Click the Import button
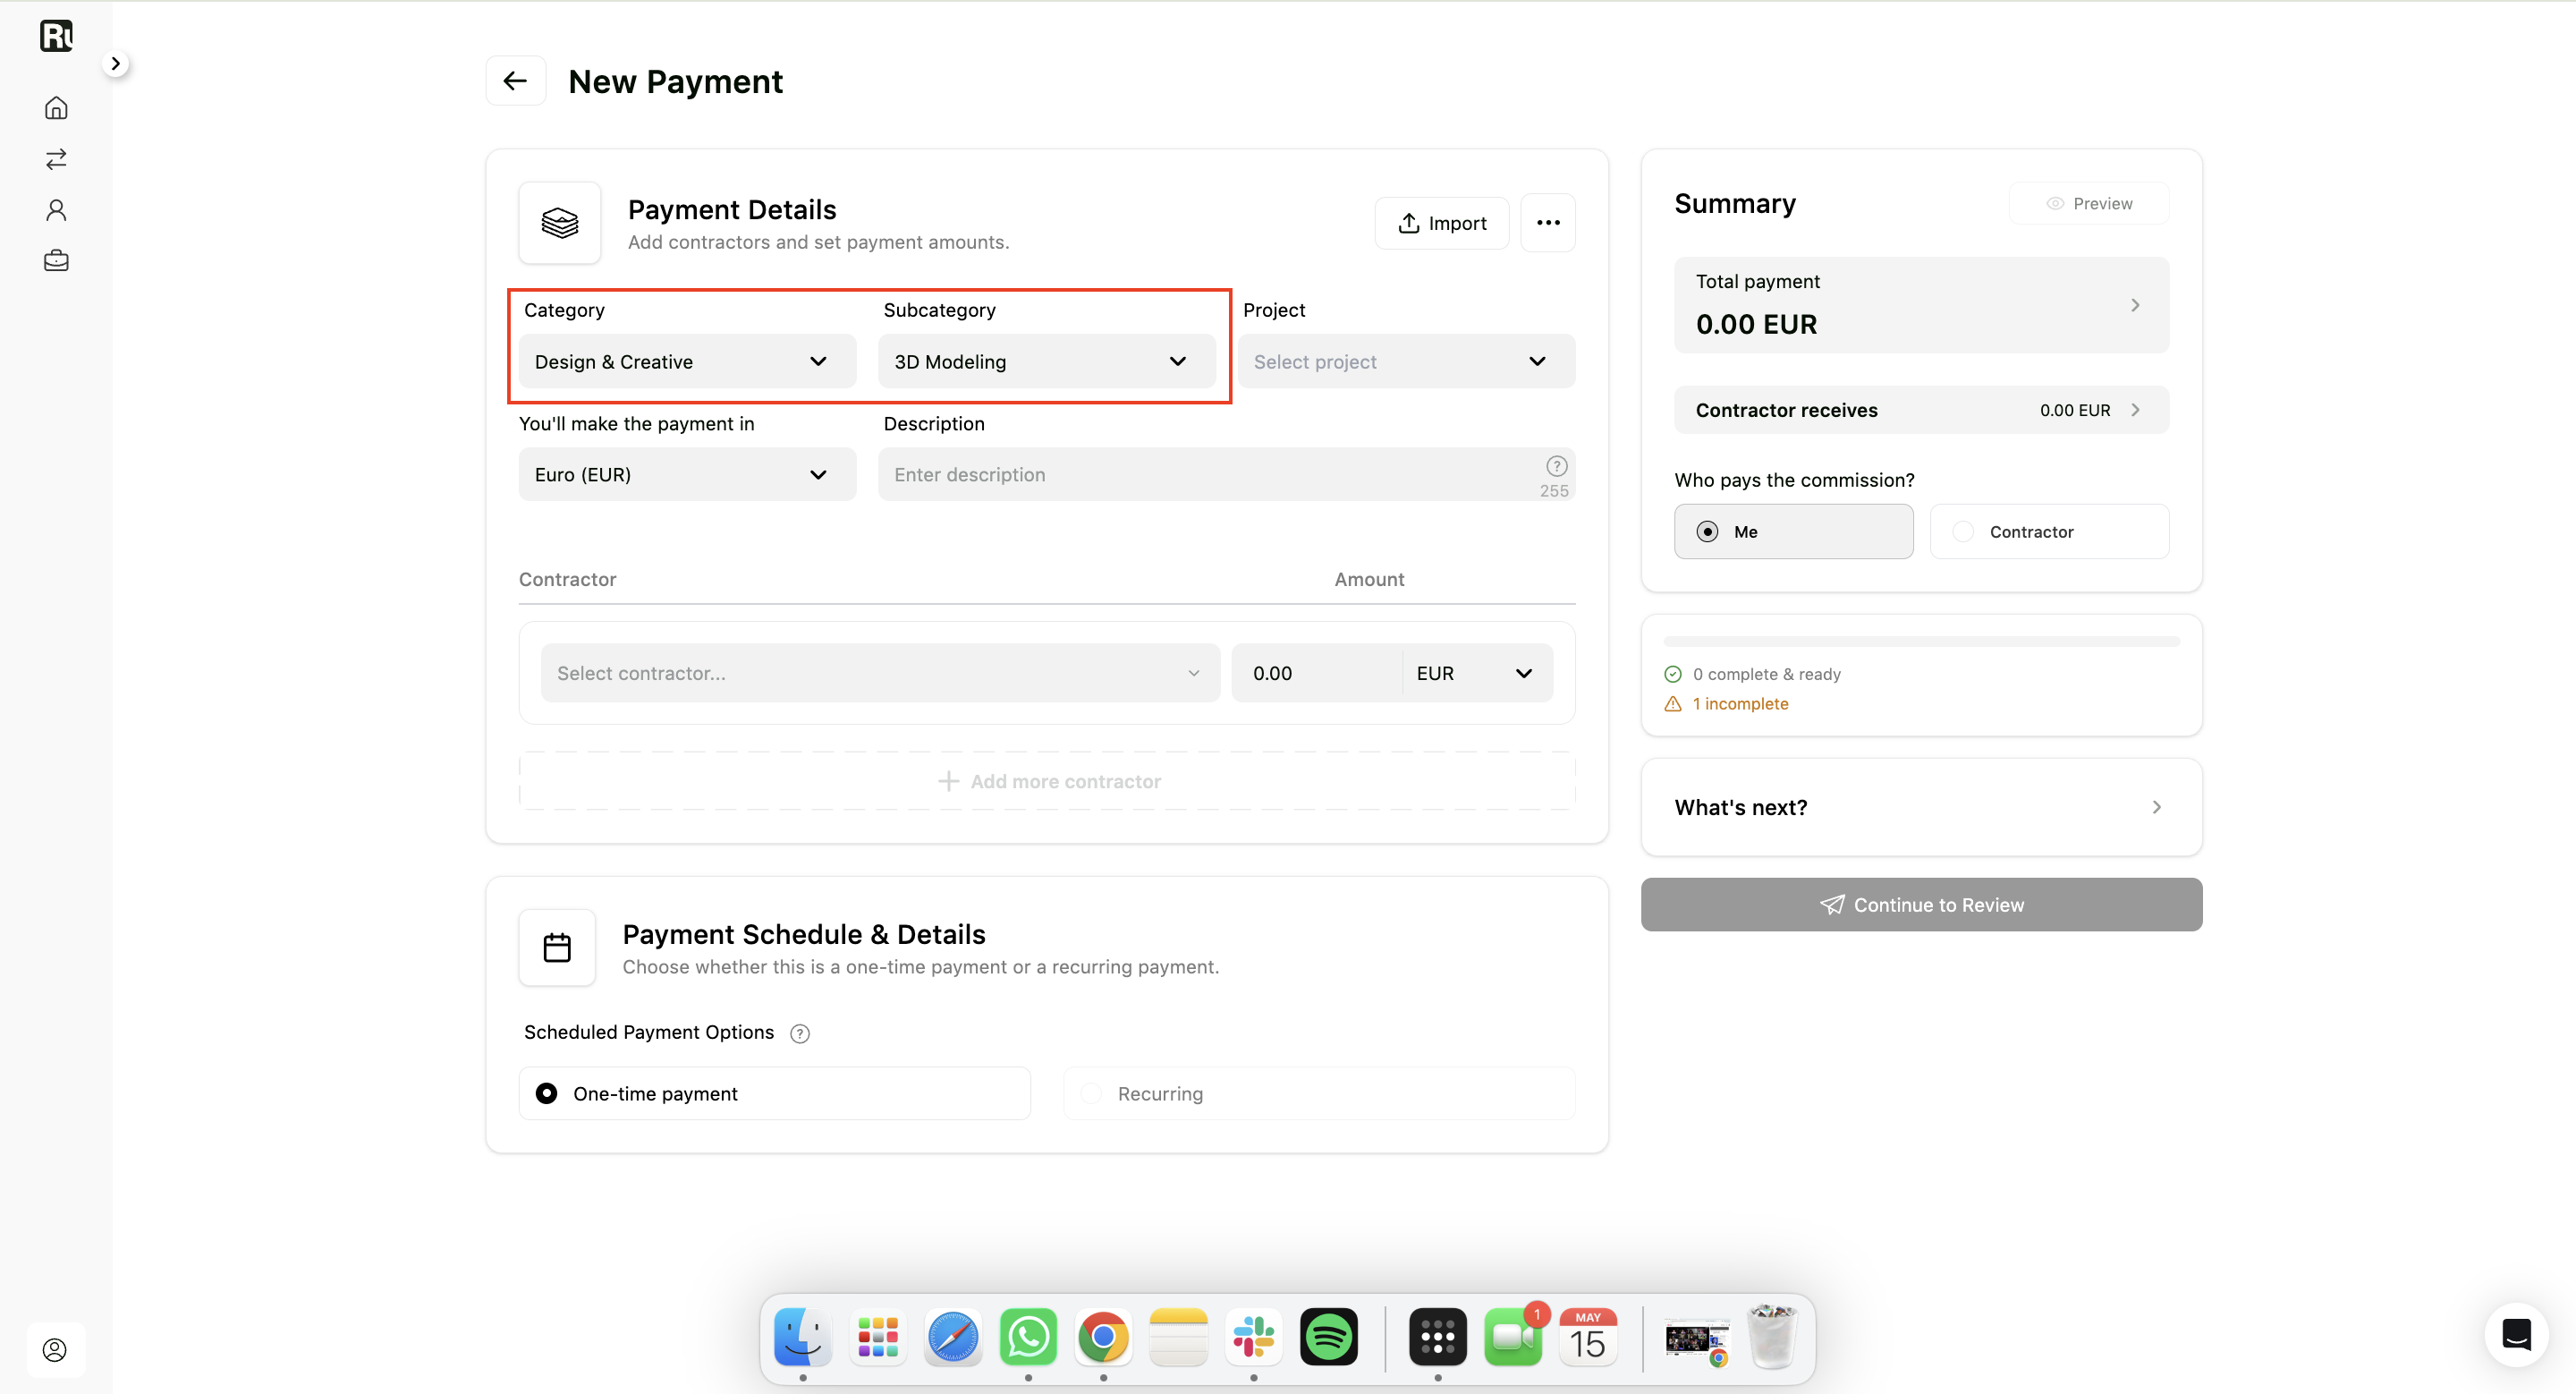 pos(1441,223)
